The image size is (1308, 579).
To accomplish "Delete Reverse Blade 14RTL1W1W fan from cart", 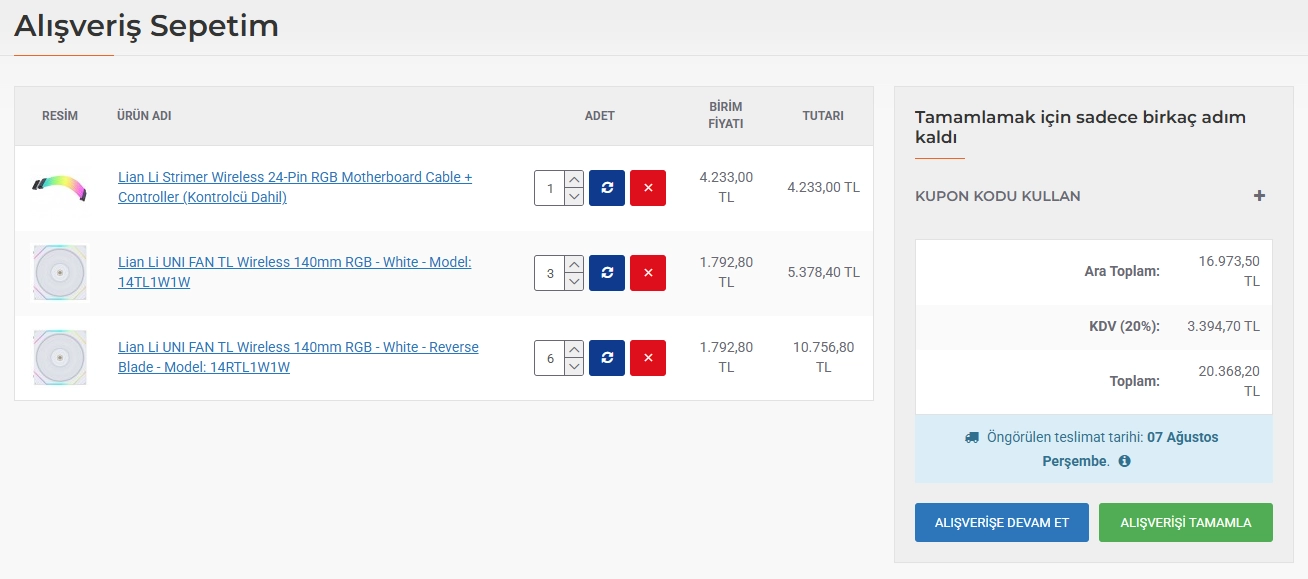I will (x=648, y=357).
